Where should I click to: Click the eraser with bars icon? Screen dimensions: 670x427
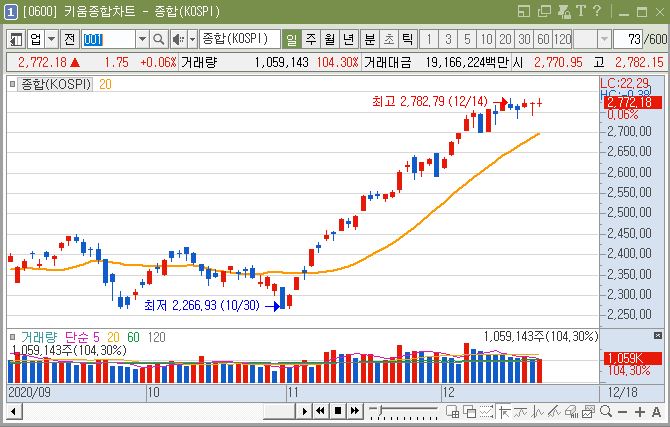pyautogui.click(x=571, y=412)
